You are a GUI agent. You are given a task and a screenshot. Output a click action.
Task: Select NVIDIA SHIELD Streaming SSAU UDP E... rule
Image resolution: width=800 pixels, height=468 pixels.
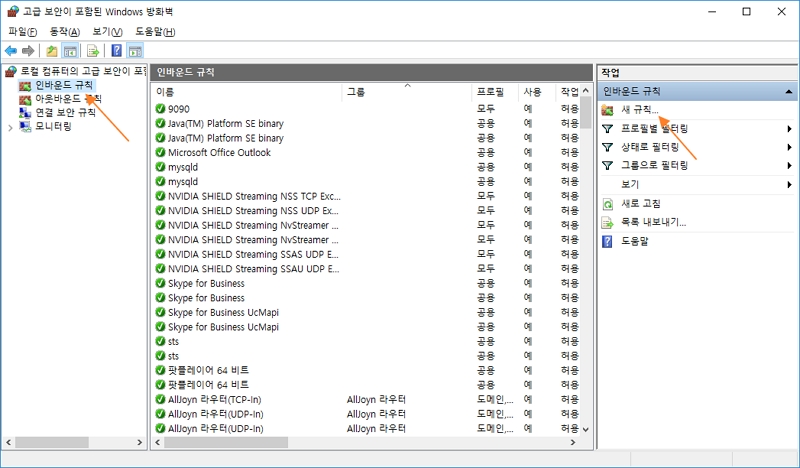click(x=366, y=268)
